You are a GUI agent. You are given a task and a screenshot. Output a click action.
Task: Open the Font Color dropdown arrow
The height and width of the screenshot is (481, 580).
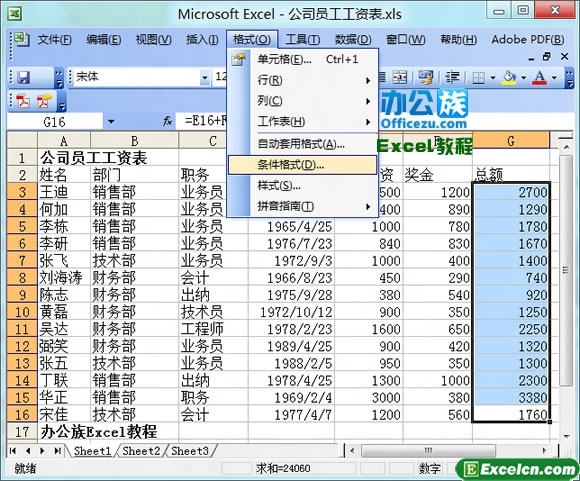pos(554,78)
